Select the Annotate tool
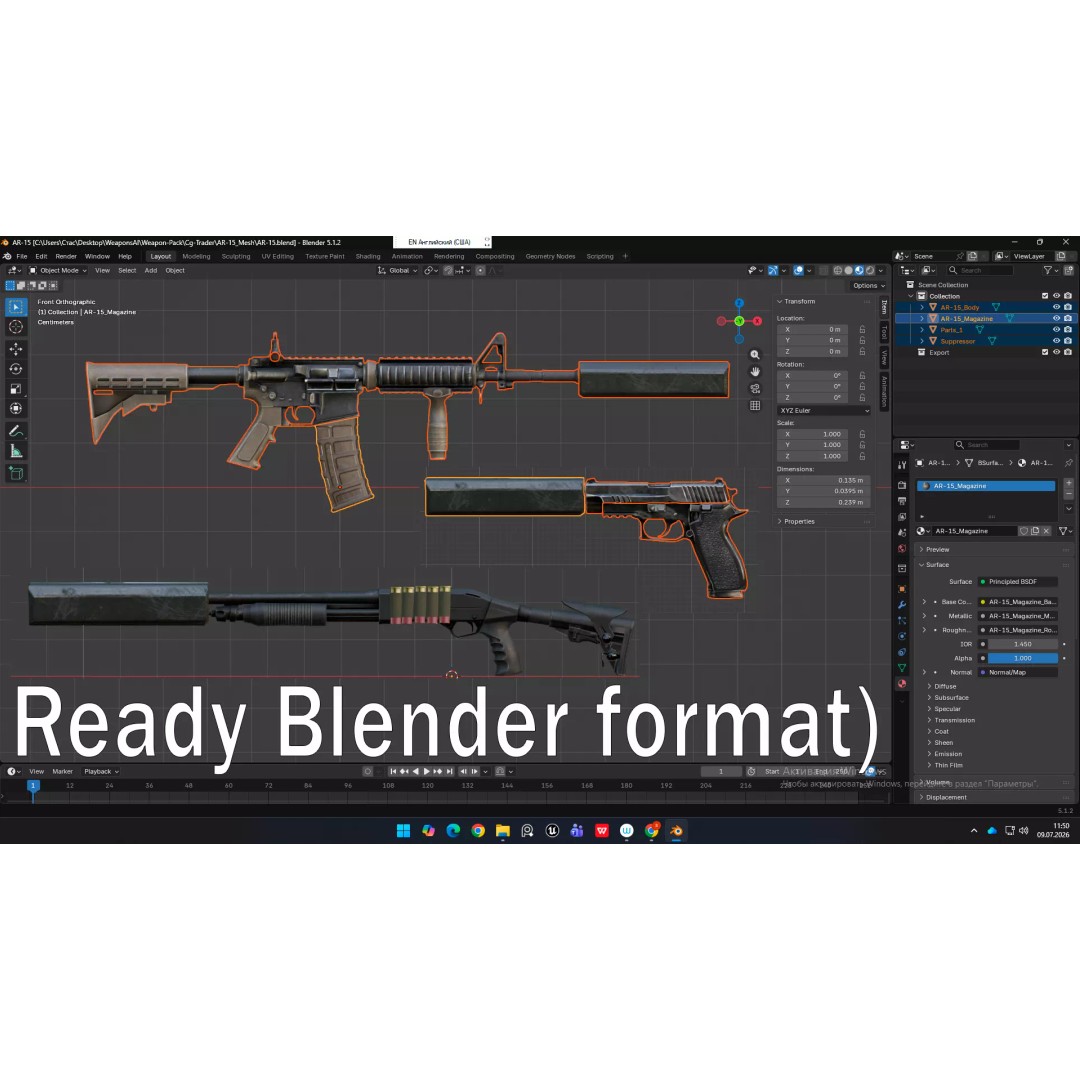1080x1080 pixels. click(x=16, y=431)
